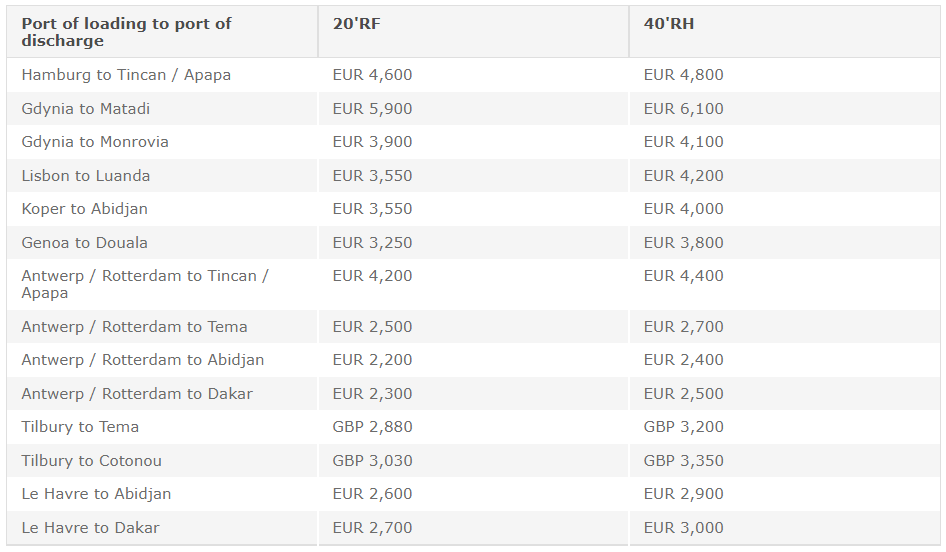Select the Tilbury to Tema route cell
The image size is (946, 552).
click(162, 427)
